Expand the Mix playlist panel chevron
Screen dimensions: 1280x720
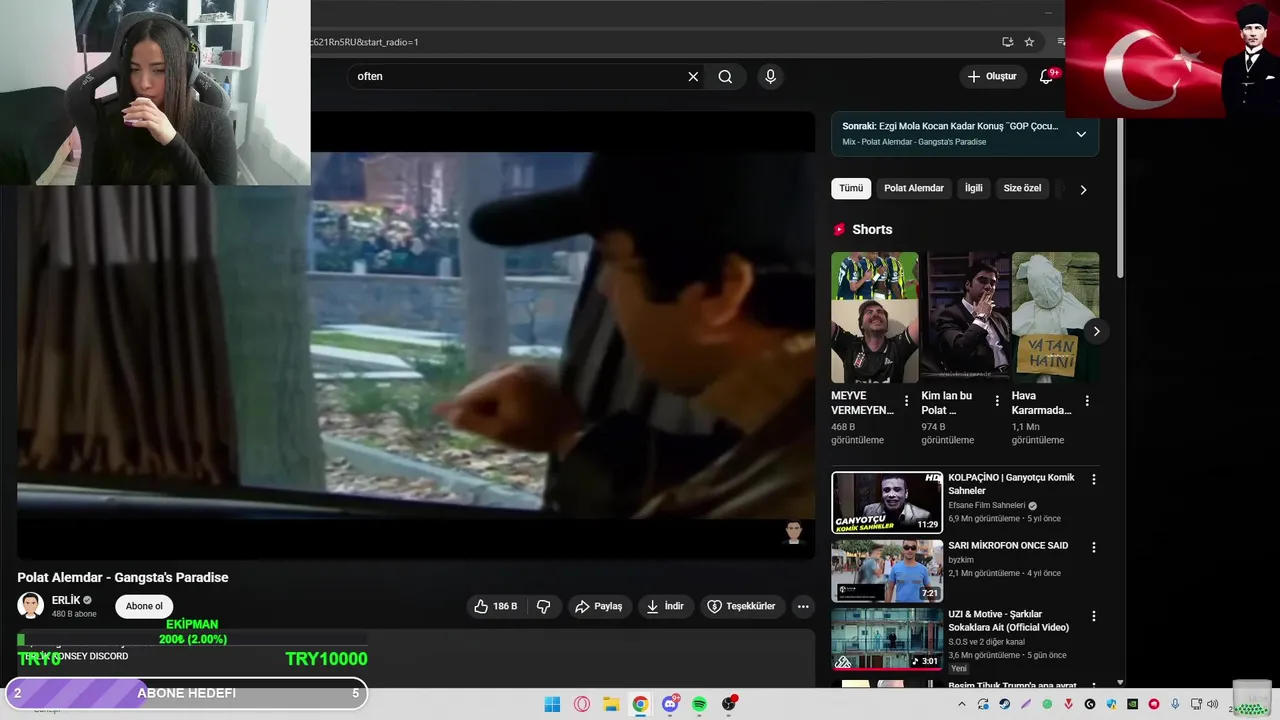click(1081, 134)
